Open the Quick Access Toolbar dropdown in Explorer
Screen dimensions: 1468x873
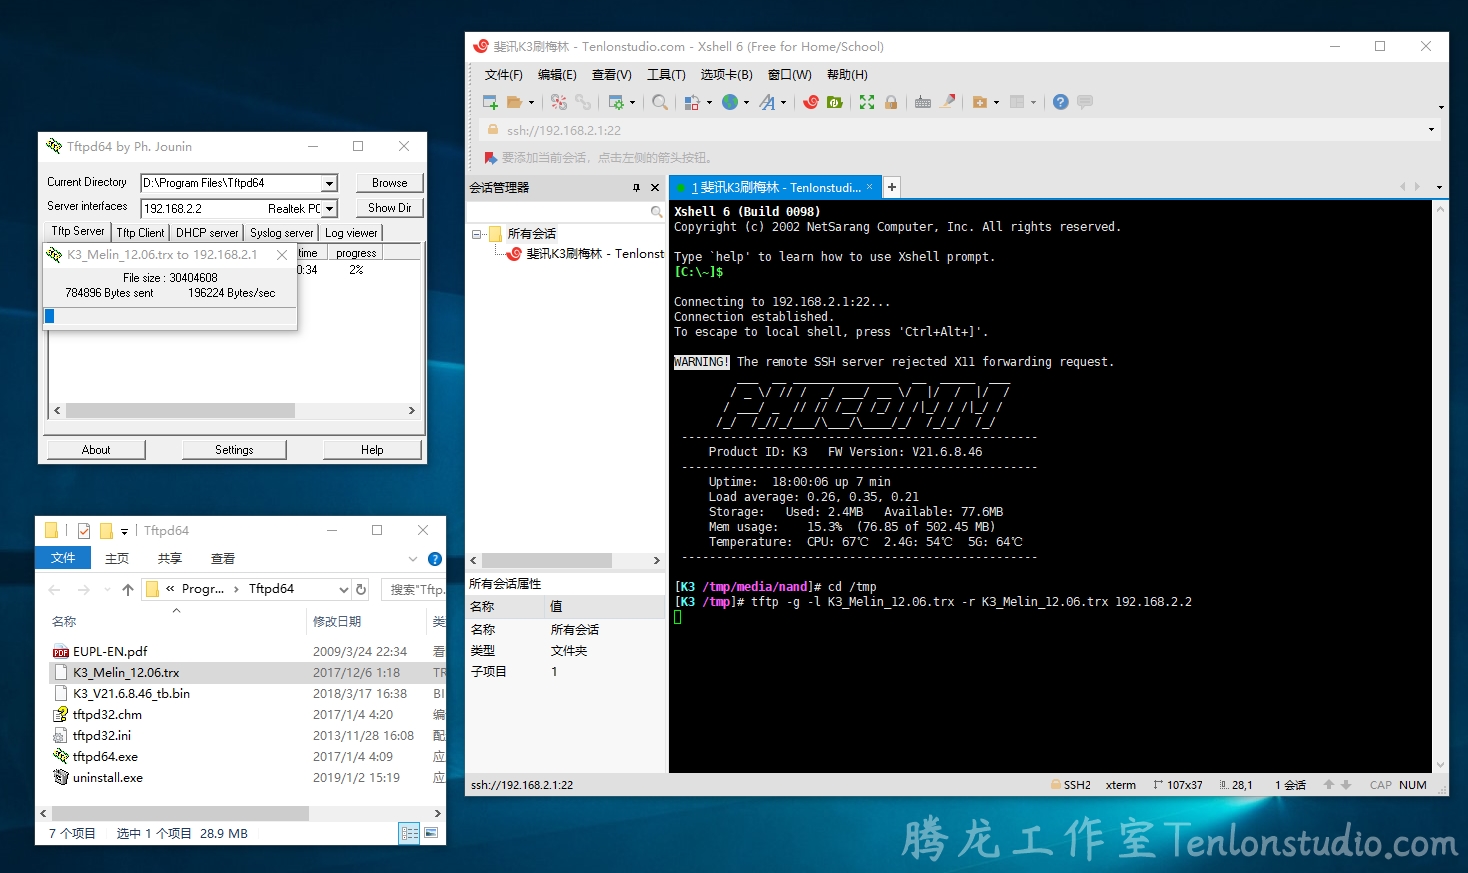pos(124,531)
